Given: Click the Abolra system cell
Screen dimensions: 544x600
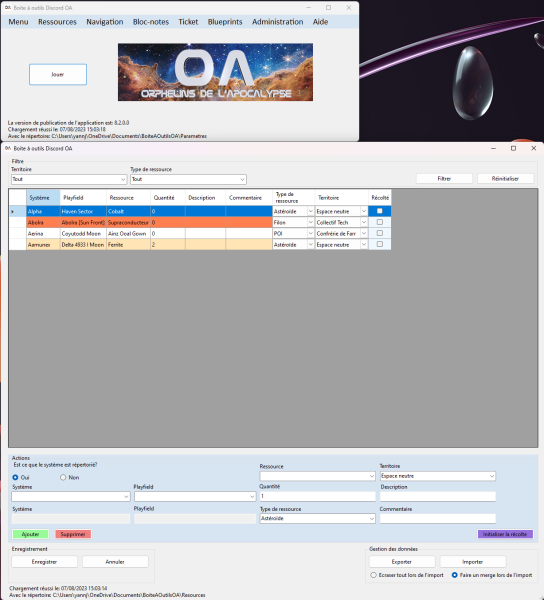Looking at the screenshot, I should pos(43,222).
